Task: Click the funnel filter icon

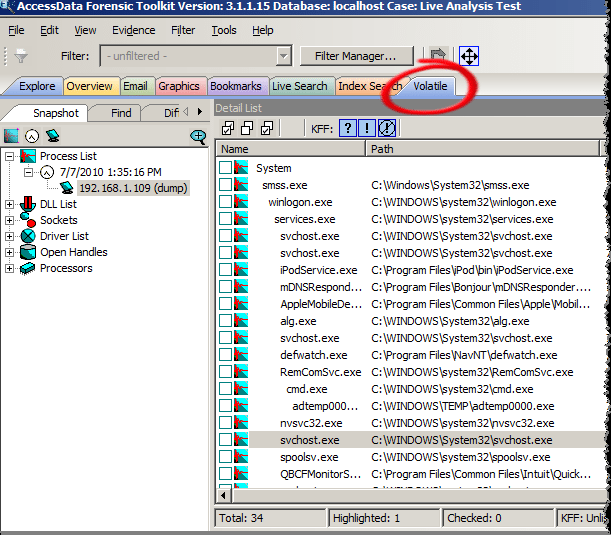Action: click(21, 56)
